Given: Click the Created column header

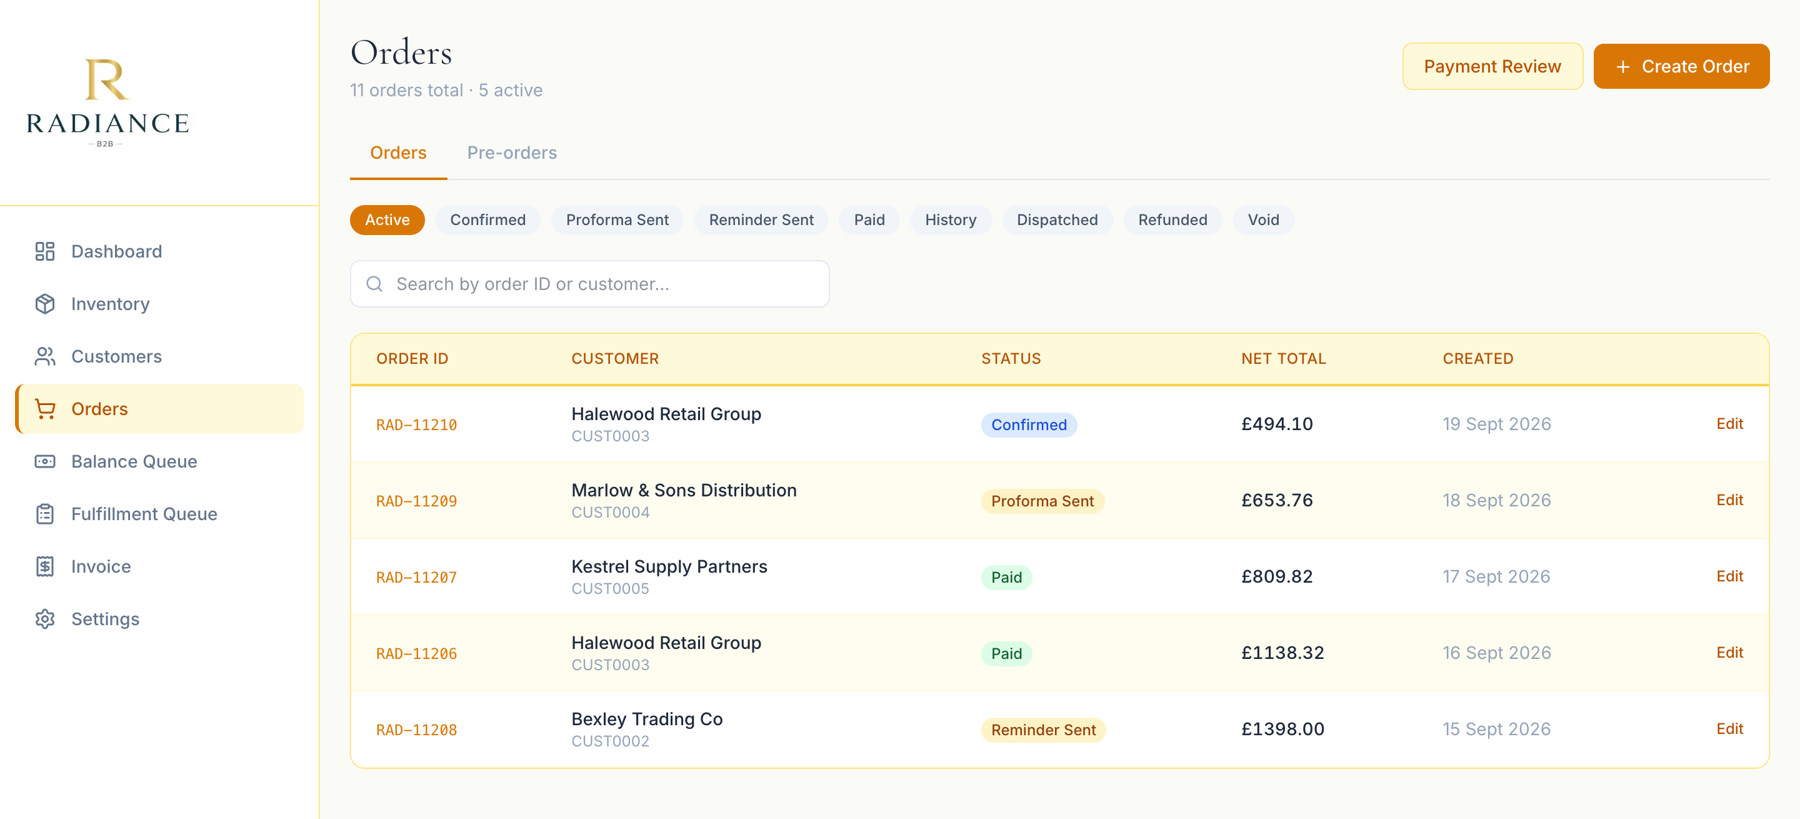Looking at the screenshot, I should (1477, 358).
